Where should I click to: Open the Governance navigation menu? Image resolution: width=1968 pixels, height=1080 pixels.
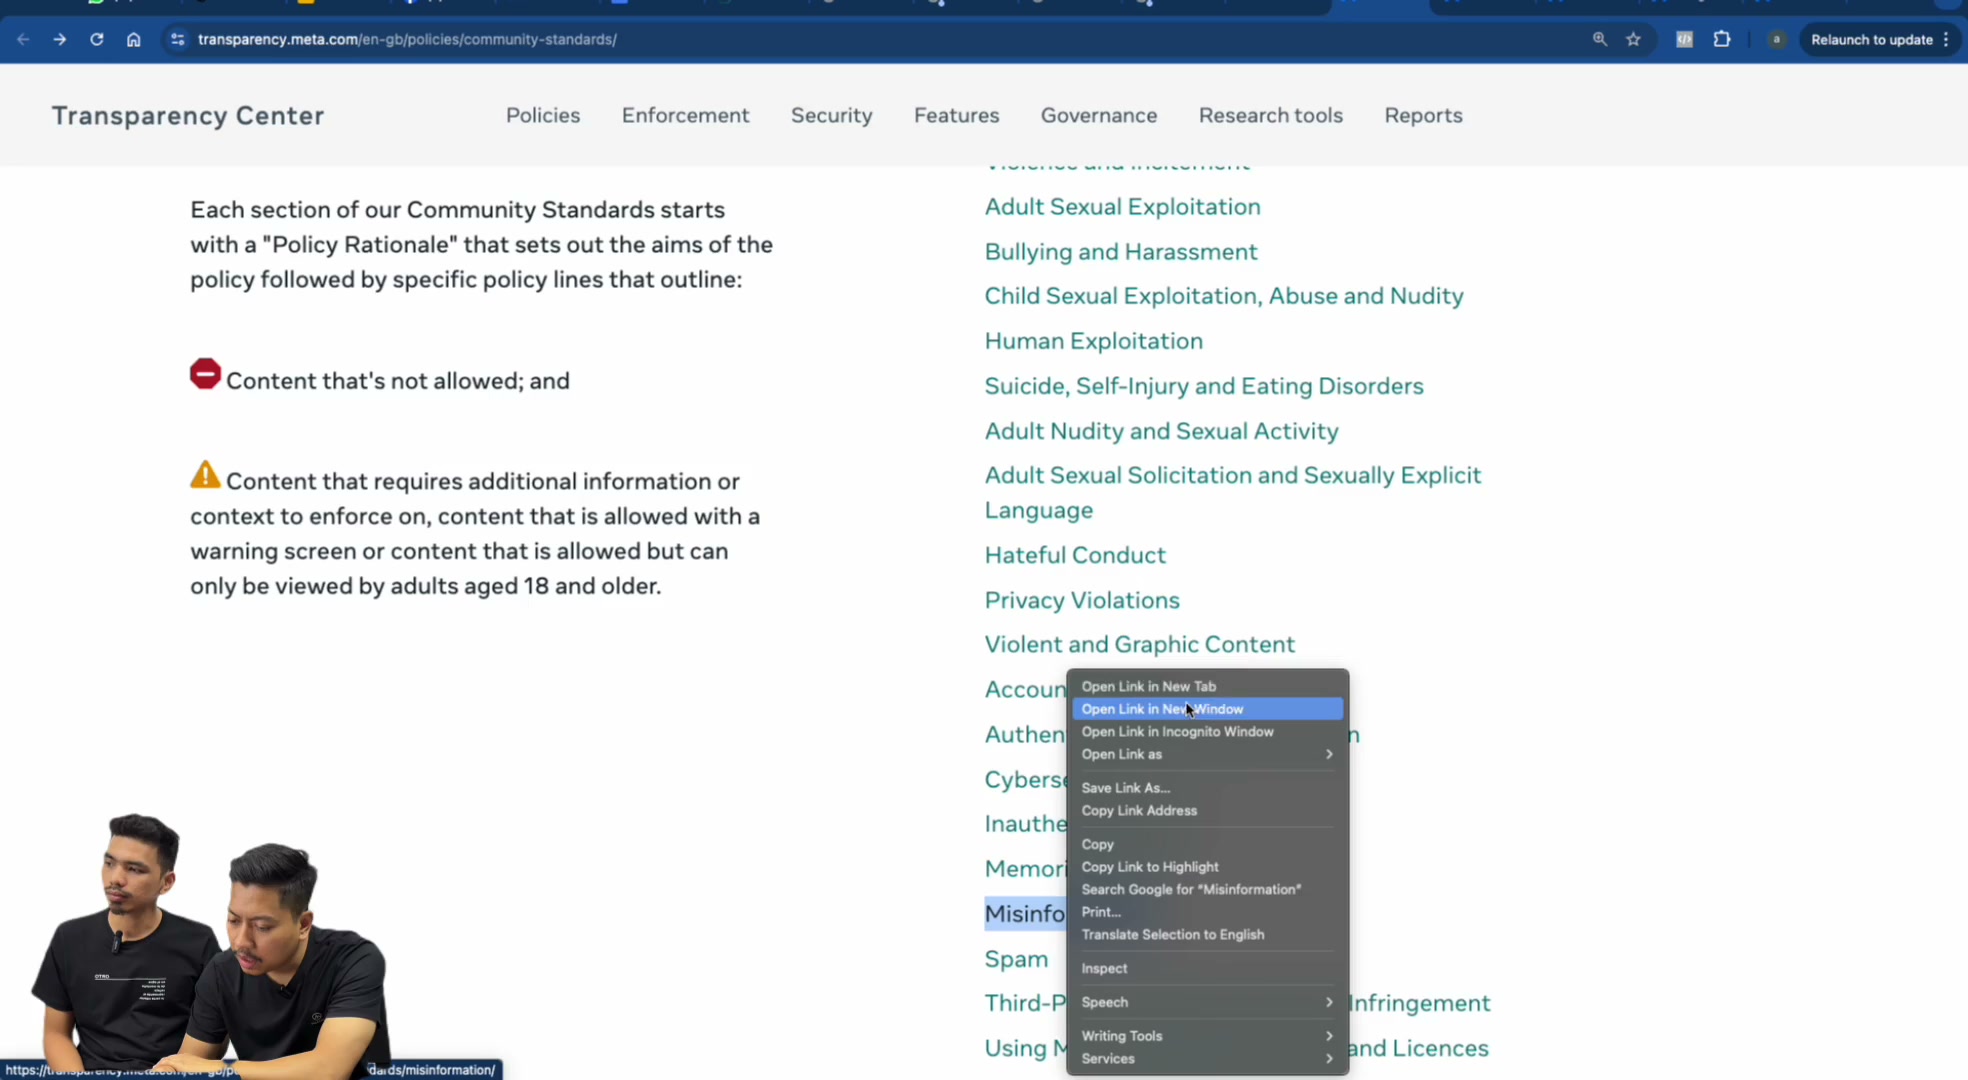tap(1099, 115)
